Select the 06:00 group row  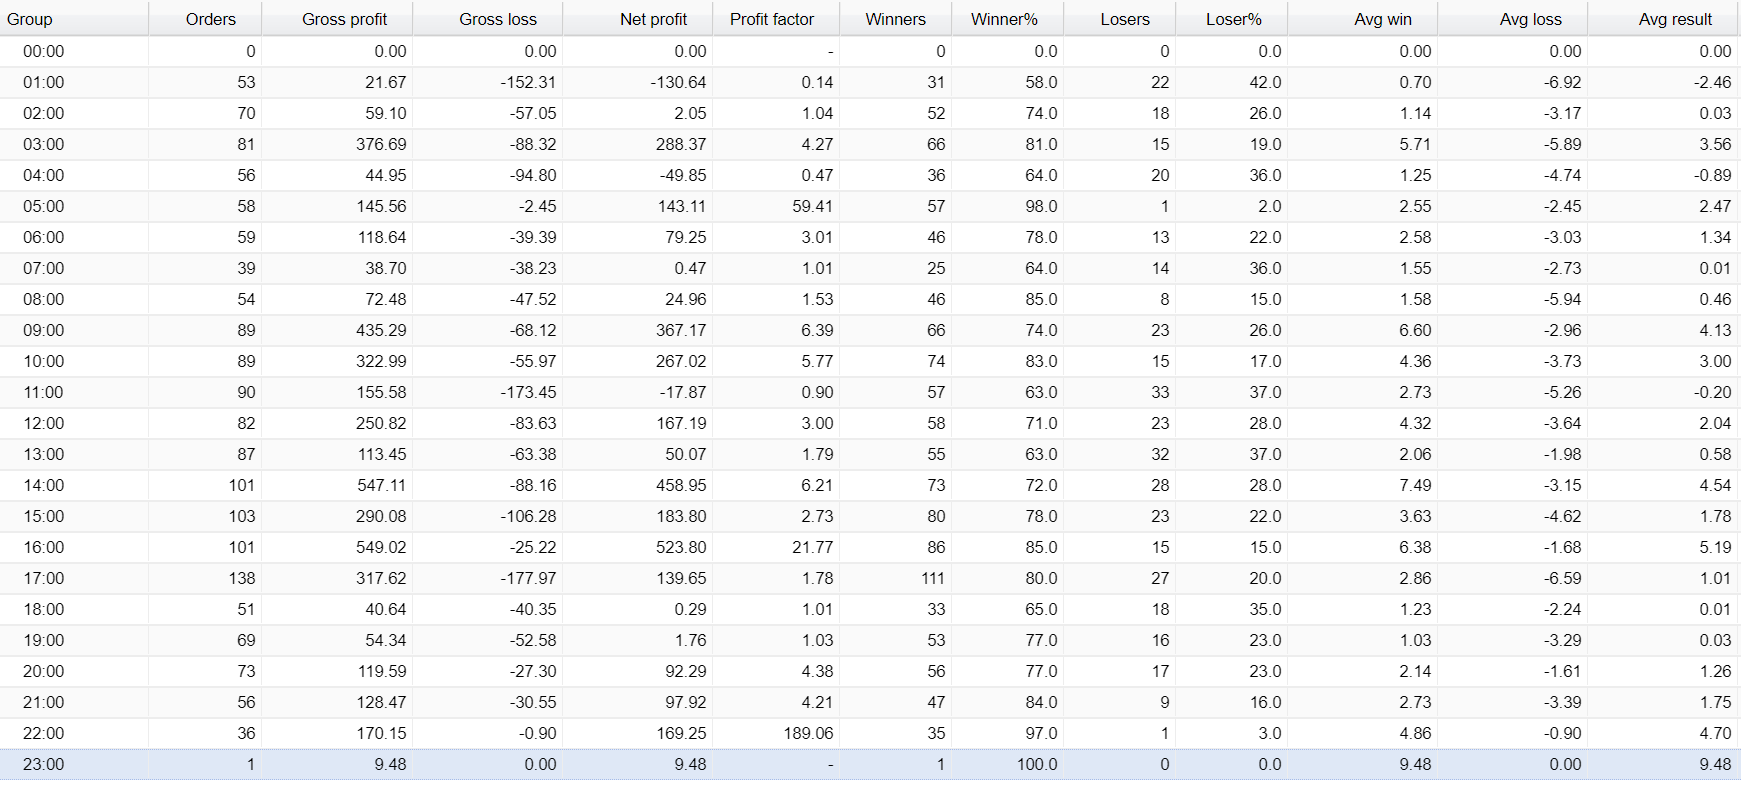tap(870, 237)
